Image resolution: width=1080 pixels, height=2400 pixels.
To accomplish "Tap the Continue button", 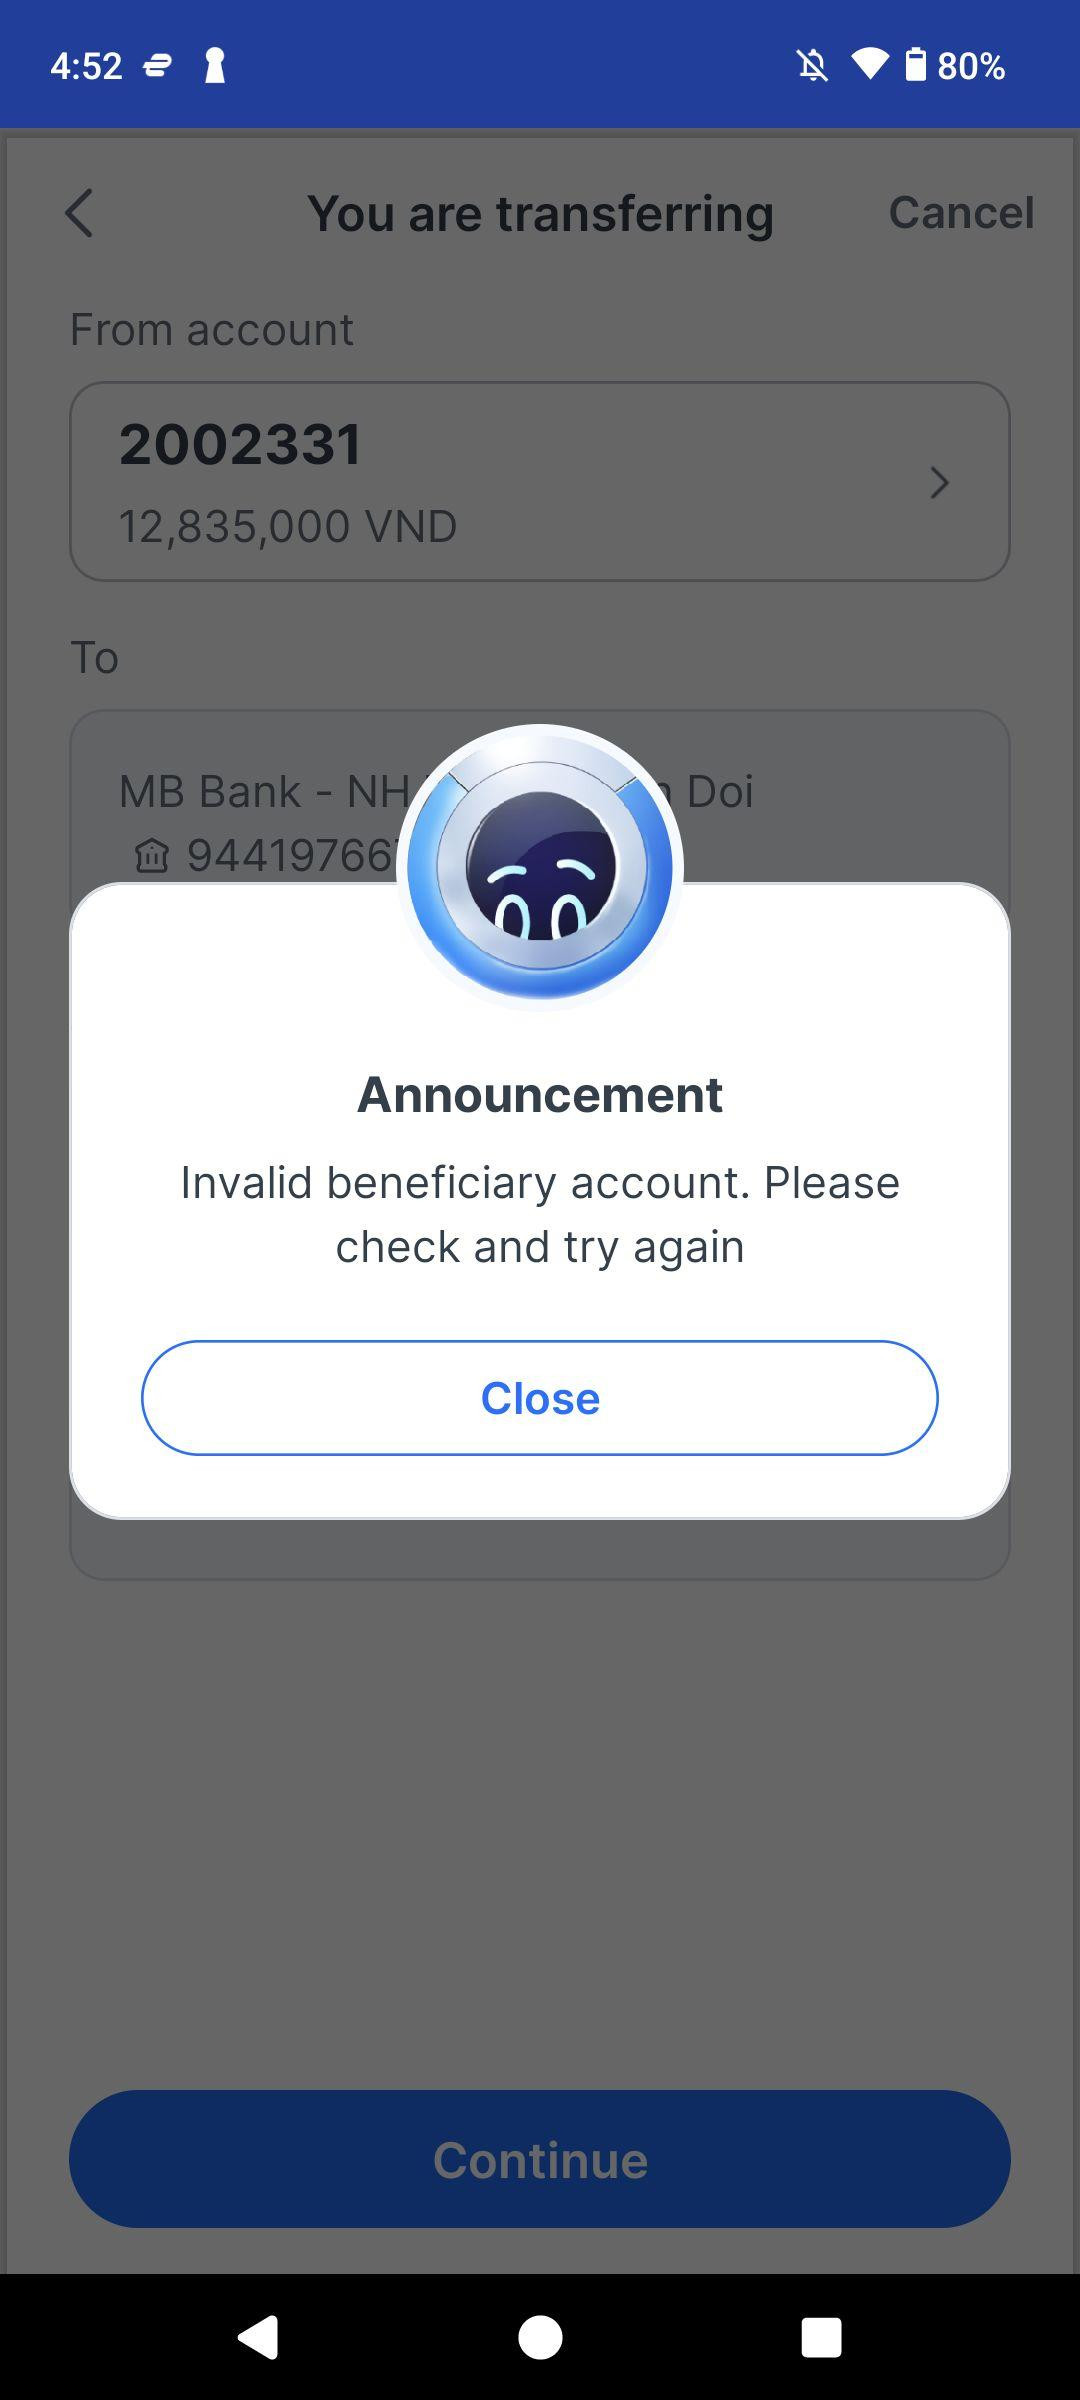I will point(540,2158).
